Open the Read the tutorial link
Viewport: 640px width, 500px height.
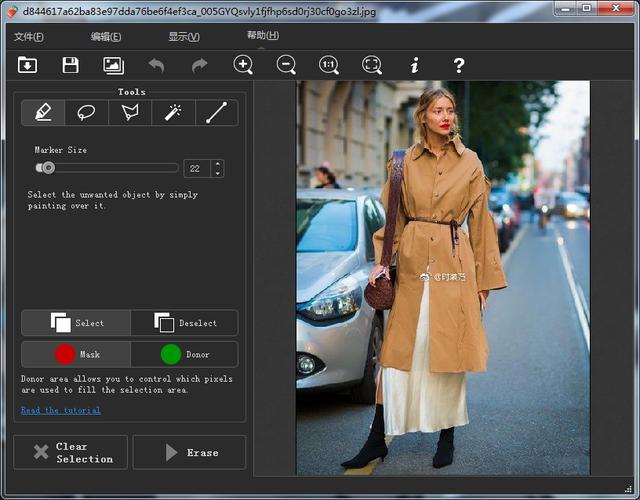(x=60, y=410)
